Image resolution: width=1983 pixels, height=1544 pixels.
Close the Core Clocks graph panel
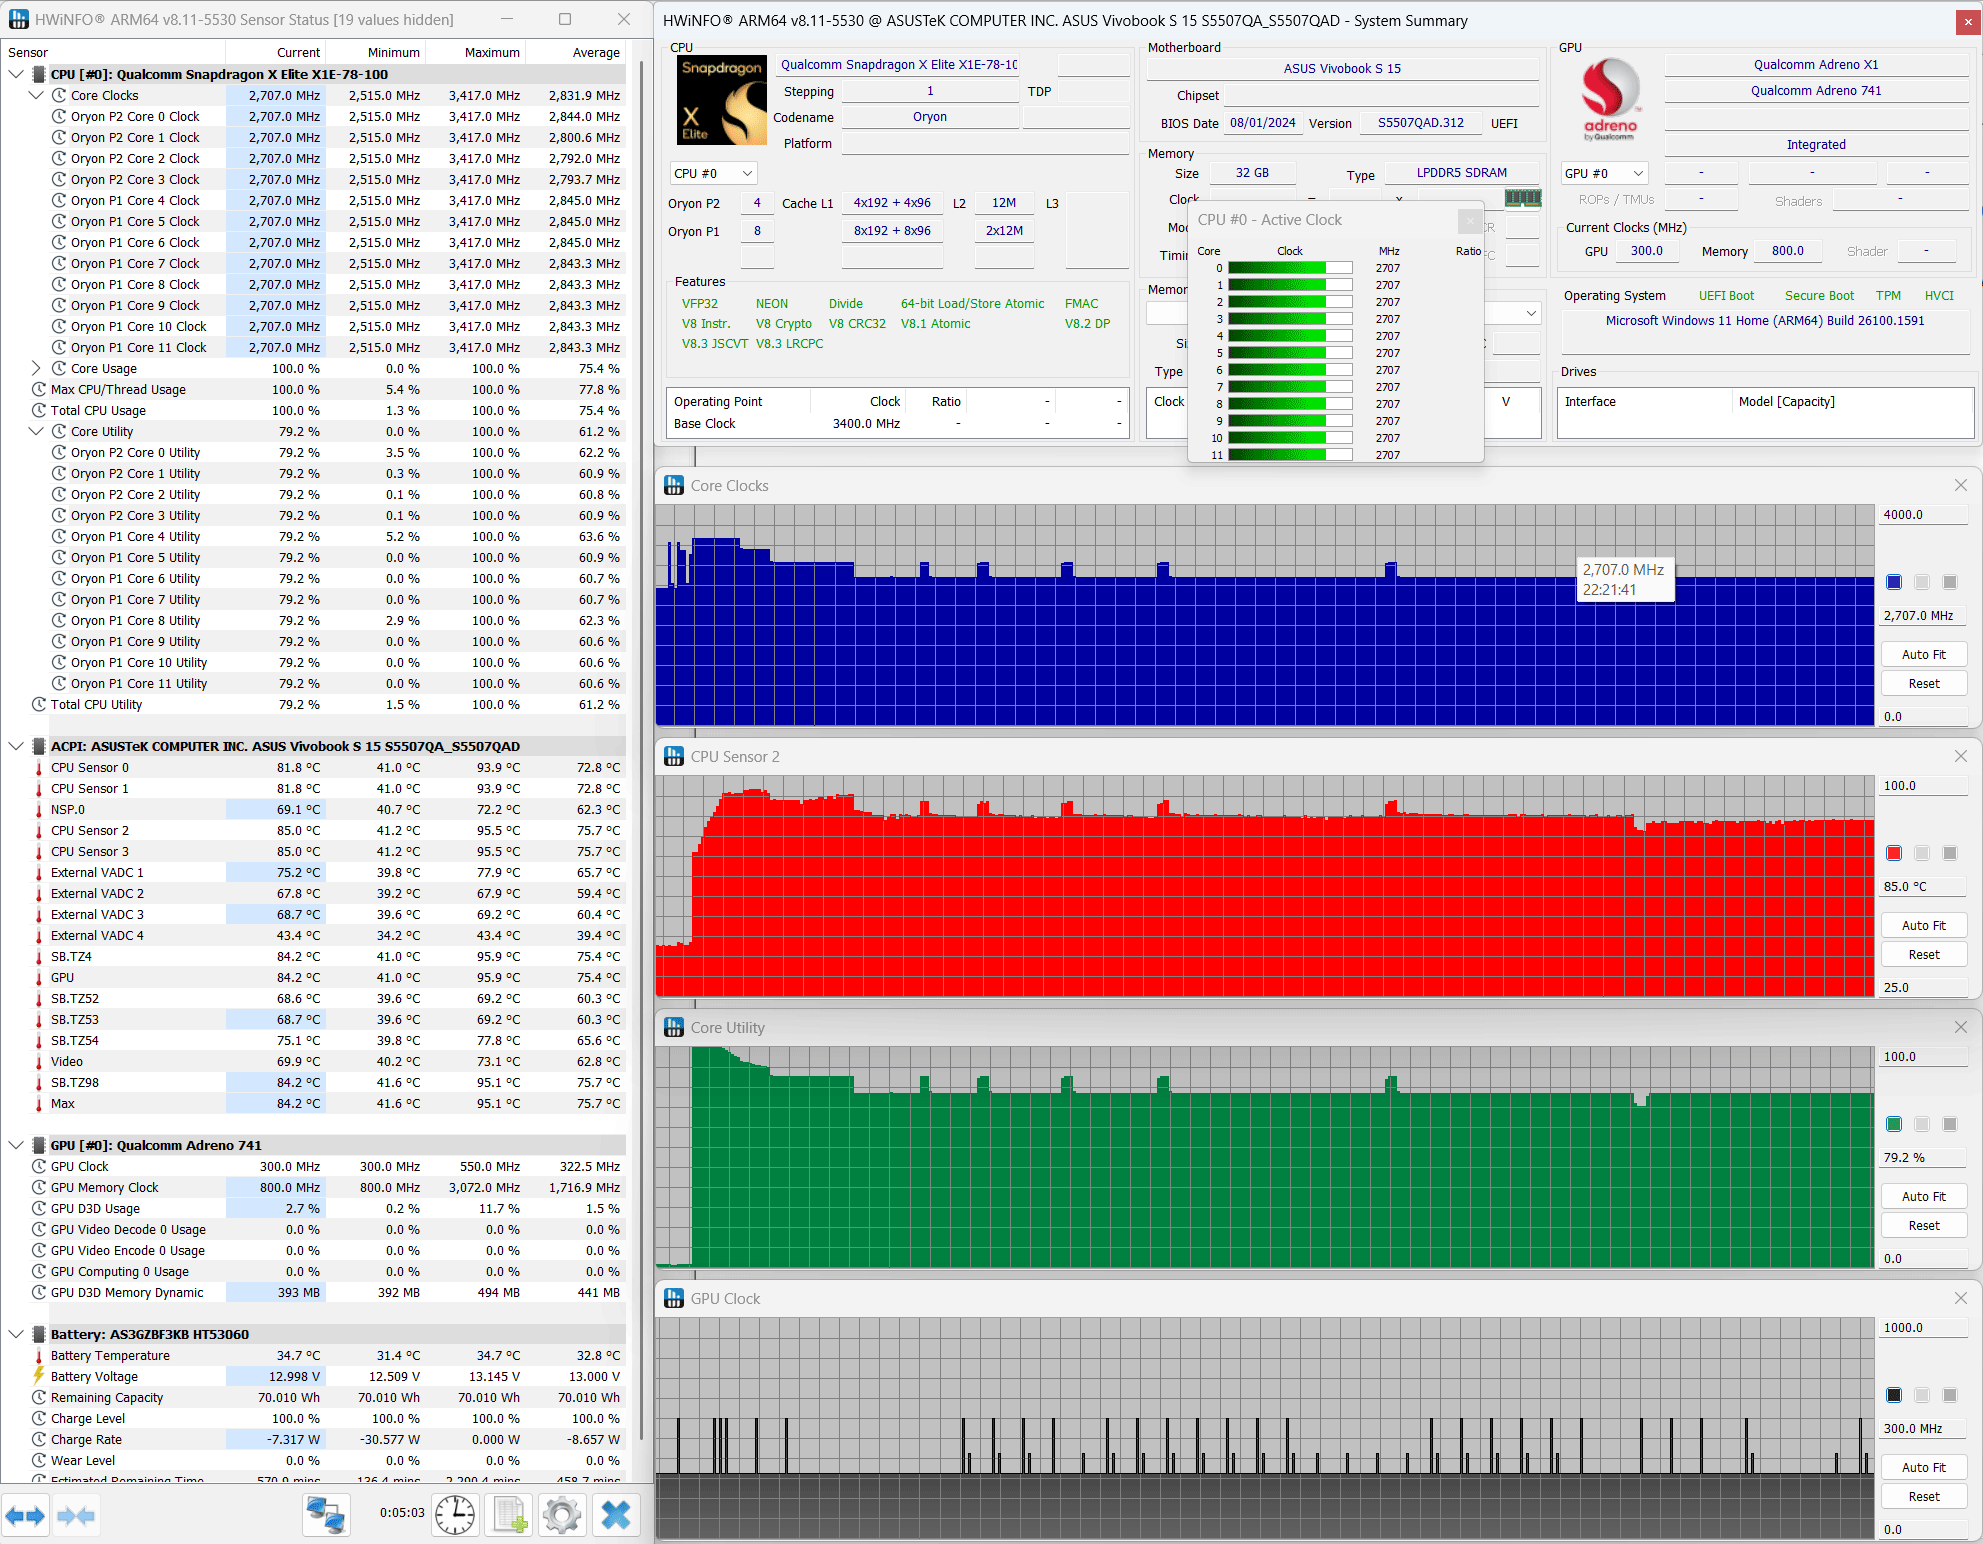tap(1960, 485)
